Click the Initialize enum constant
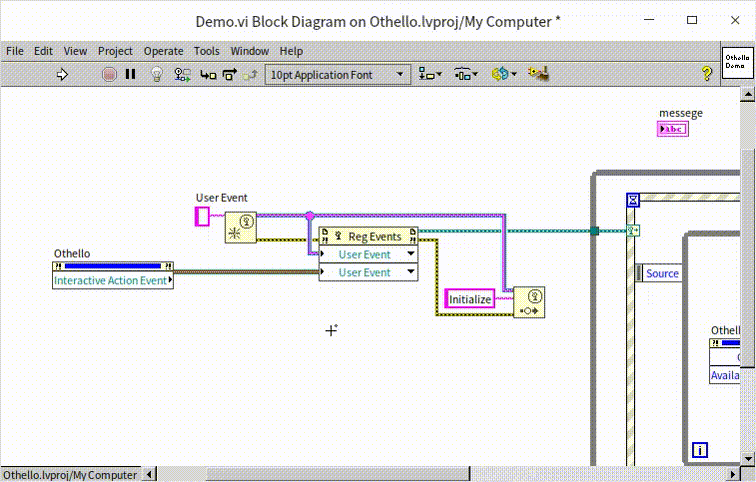Image resolution: width=756 pixels, height=482 pixels. [470, 299]
